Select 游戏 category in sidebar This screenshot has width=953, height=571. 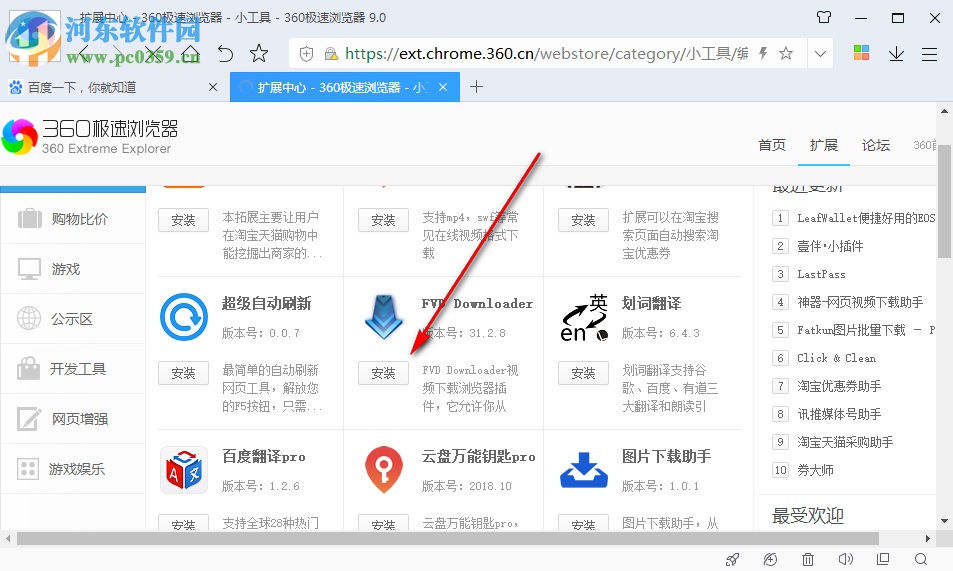[73, 269]
